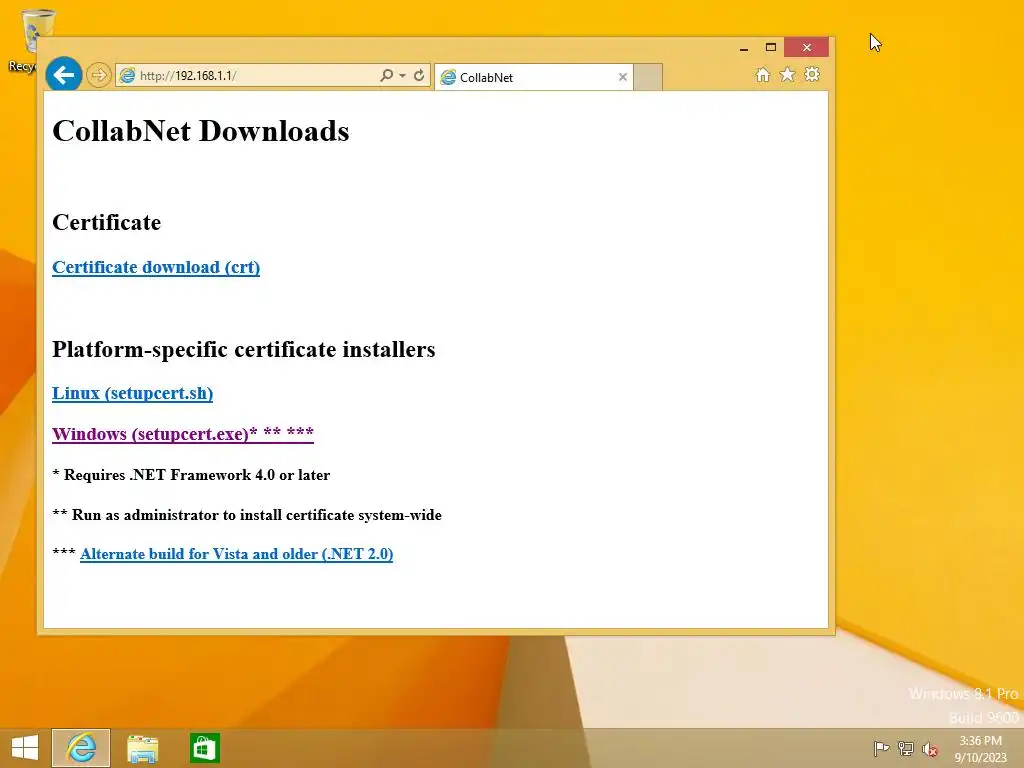Click the page icon in the address bar

pos(127,76)
